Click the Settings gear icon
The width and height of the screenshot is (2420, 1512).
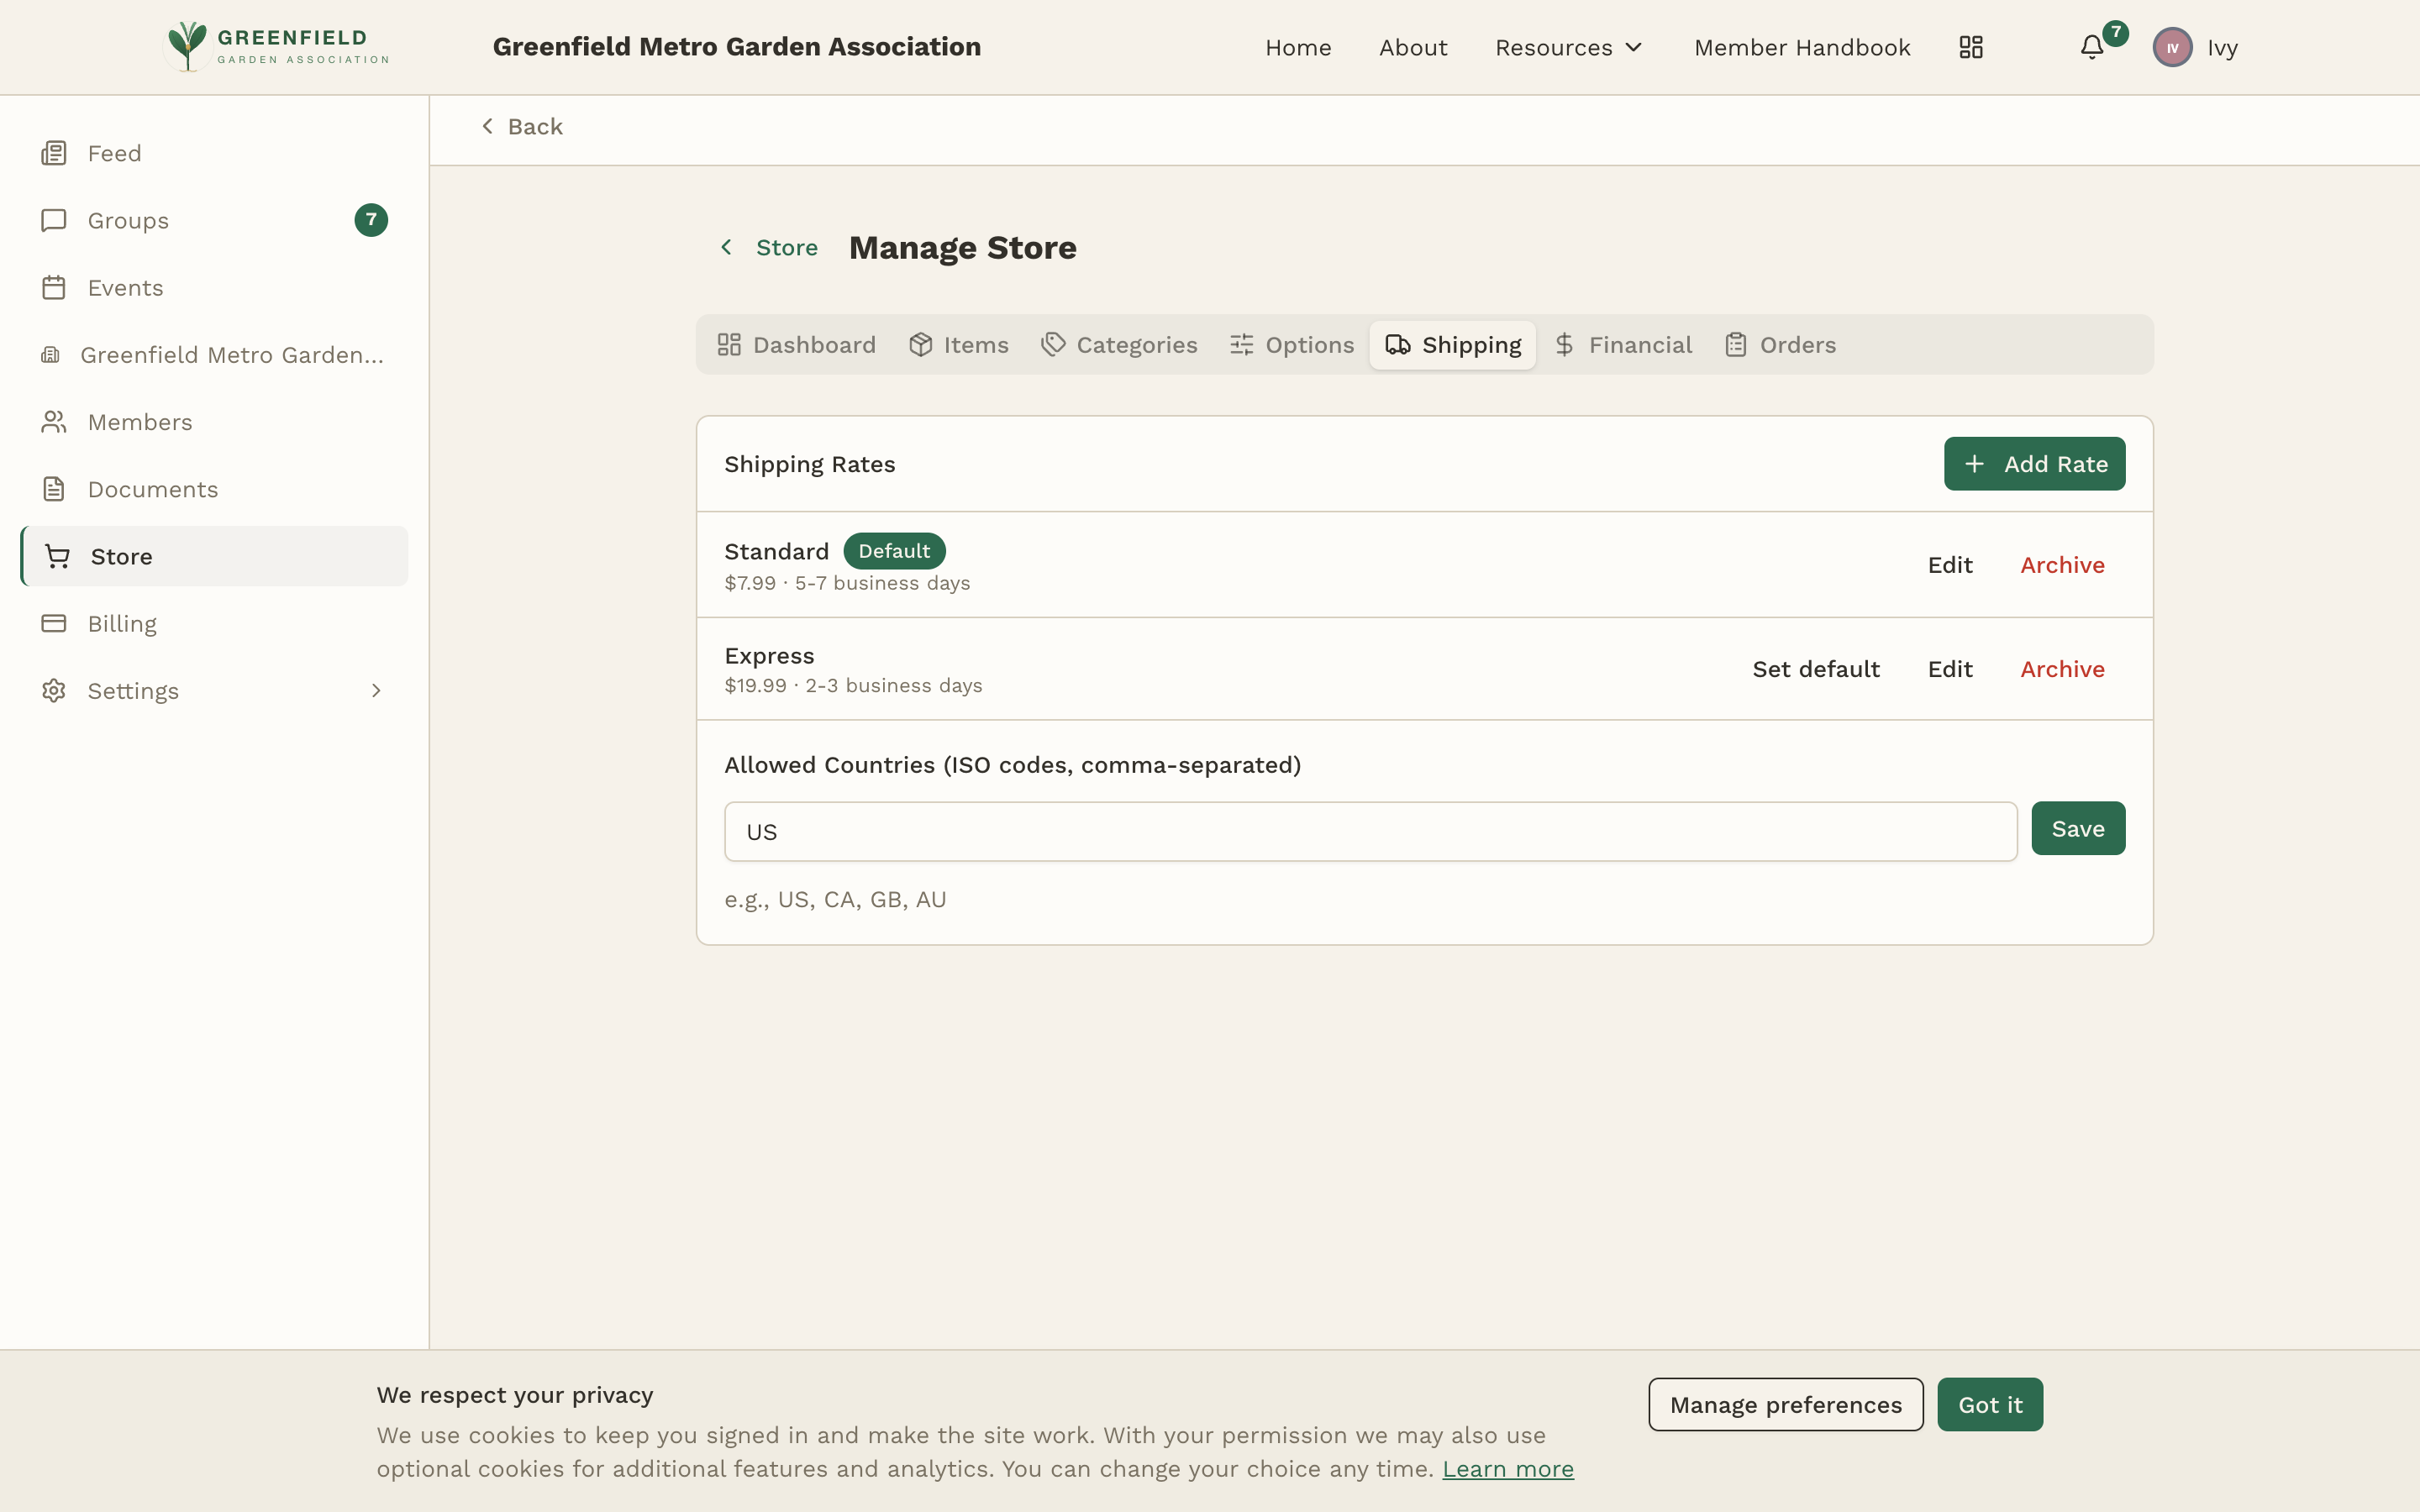(x=54, y=690)
